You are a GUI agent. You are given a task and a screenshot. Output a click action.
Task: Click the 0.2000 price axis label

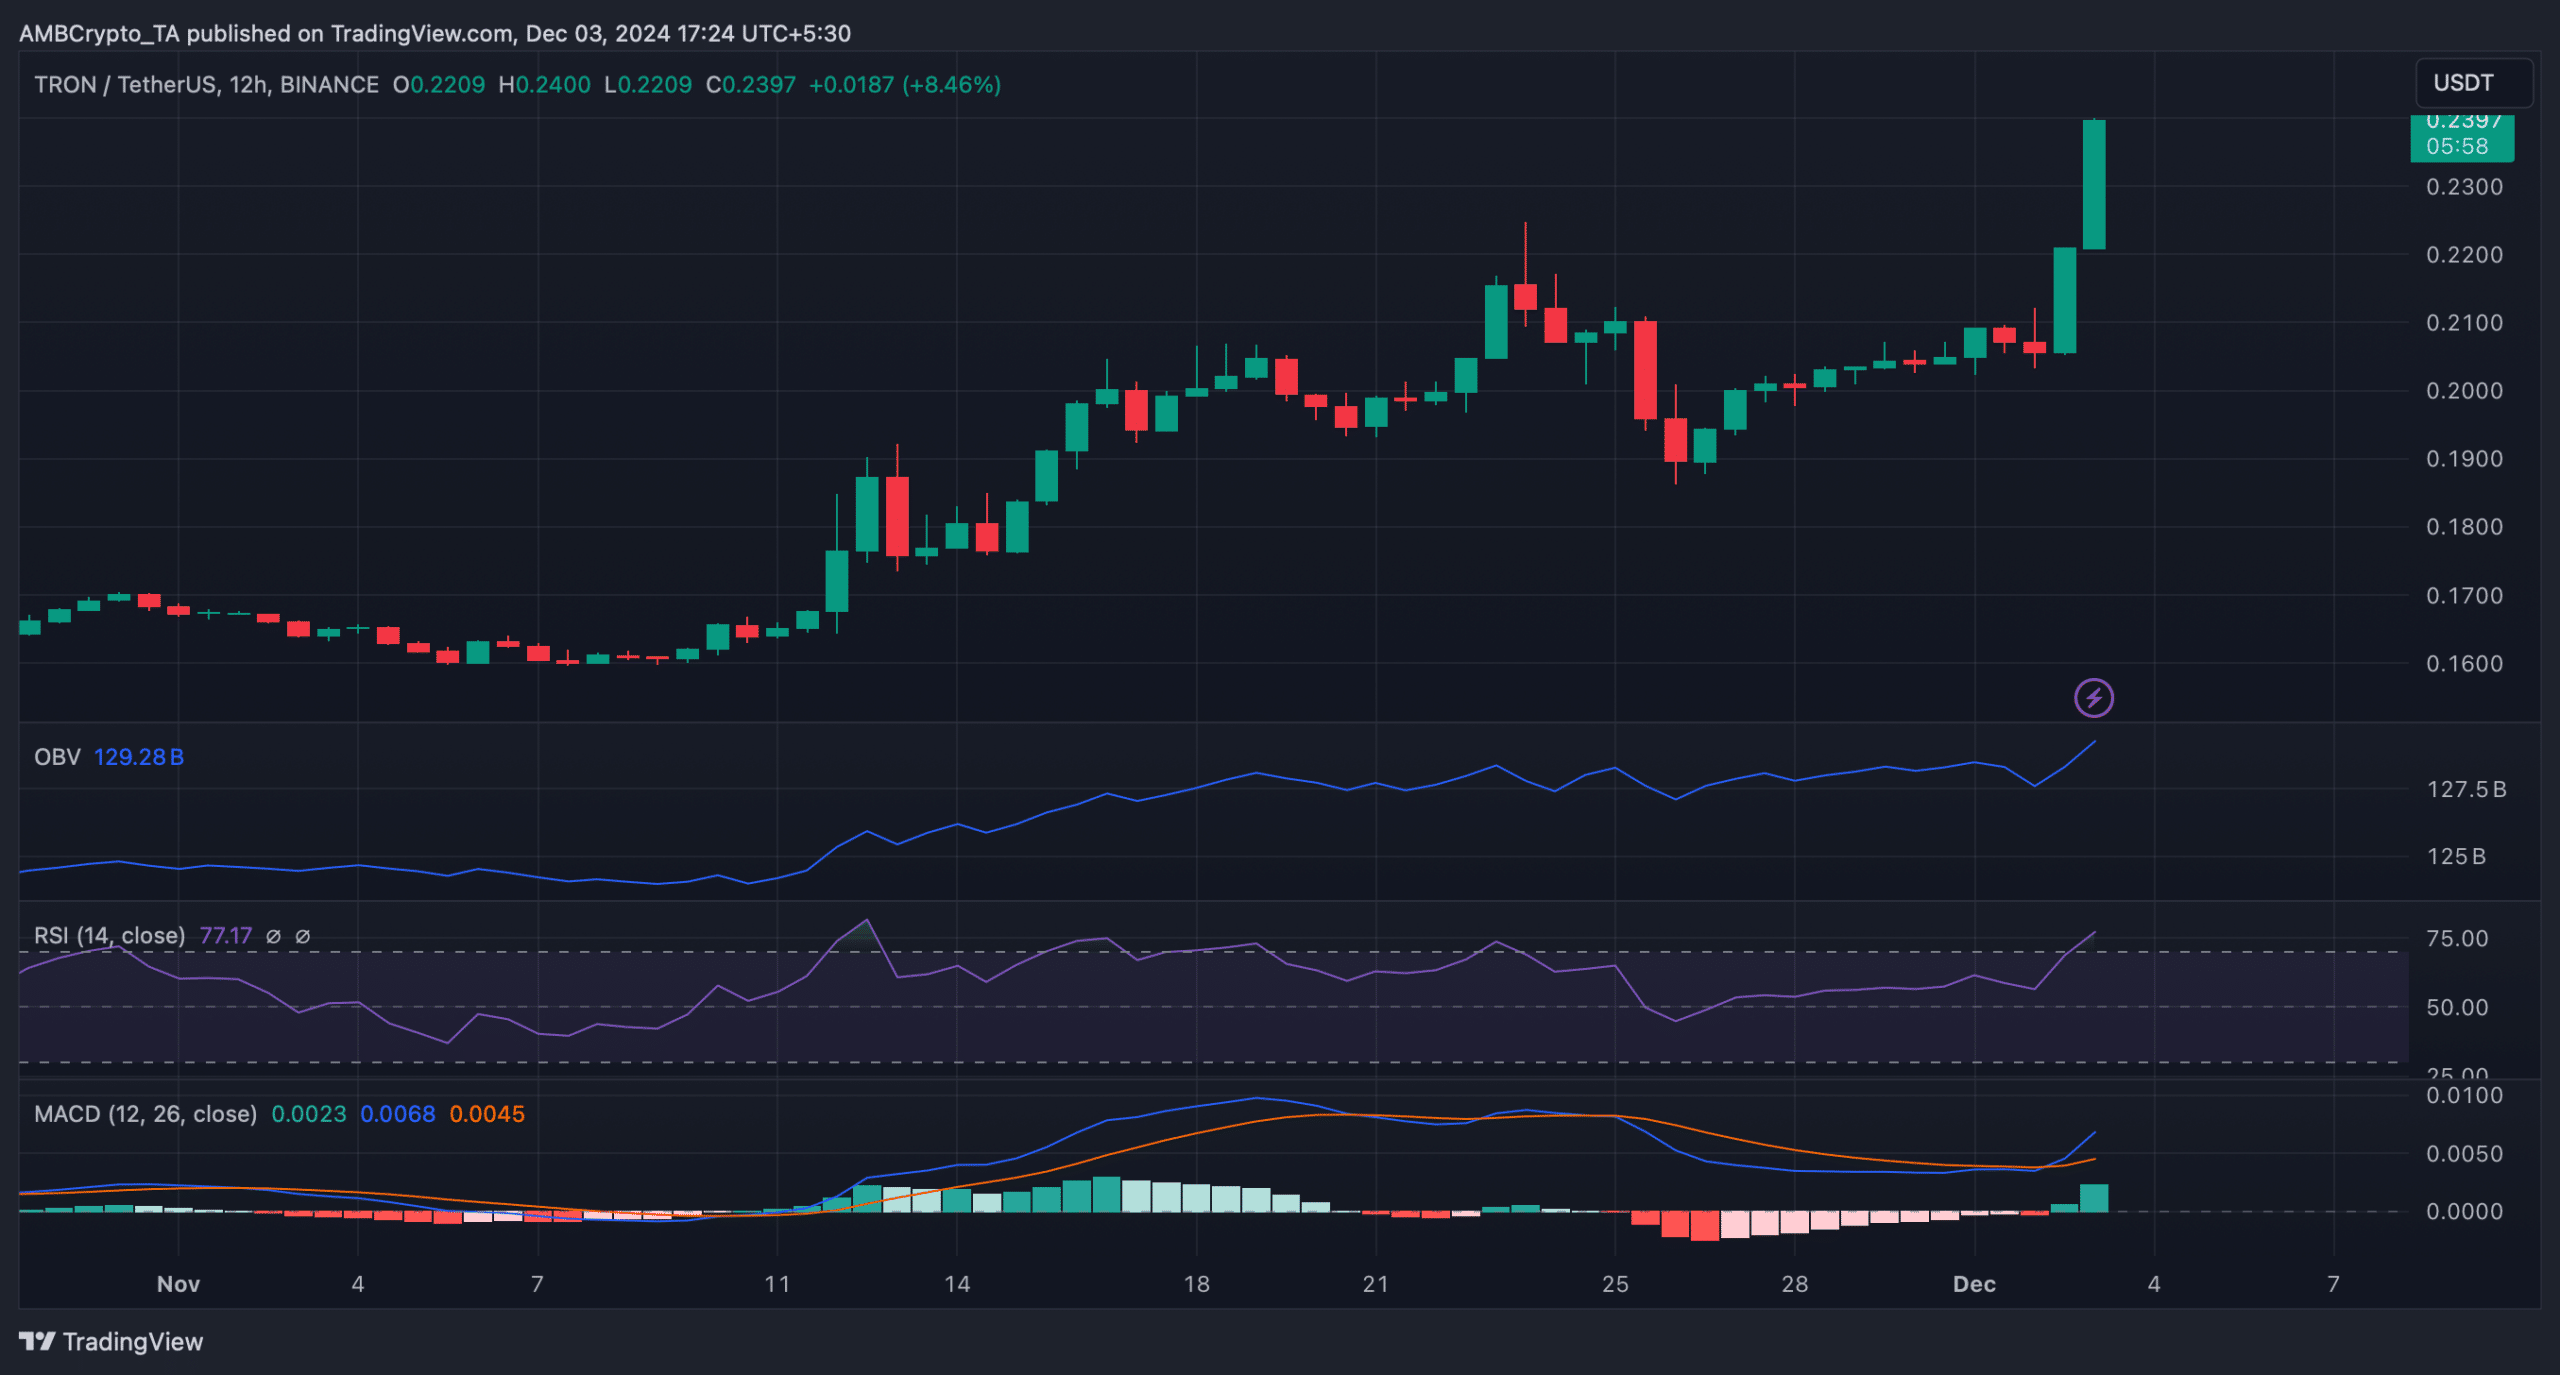pyautogui.click(x=2465, y=391)
